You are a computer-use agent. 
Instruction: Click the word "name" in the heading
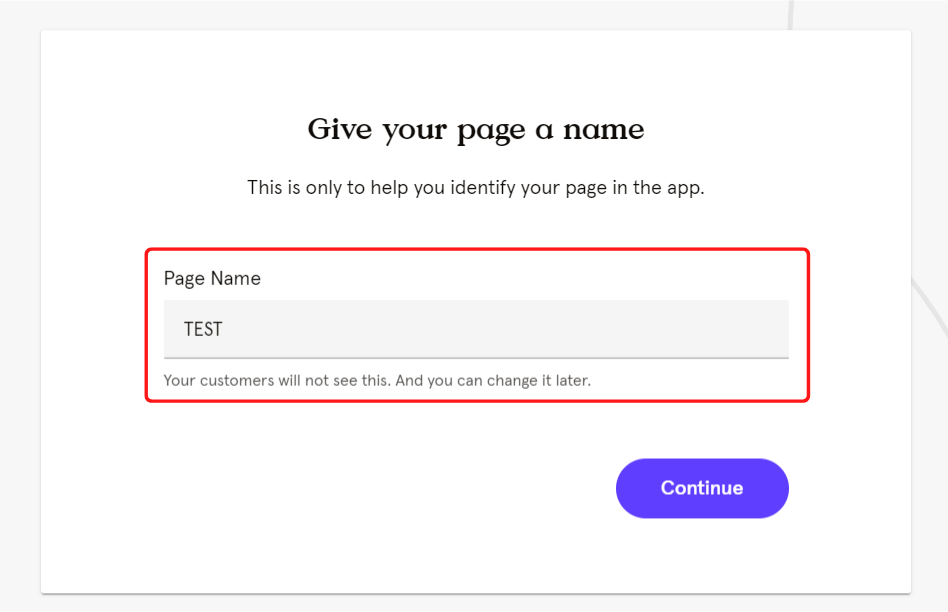(604, 129)
